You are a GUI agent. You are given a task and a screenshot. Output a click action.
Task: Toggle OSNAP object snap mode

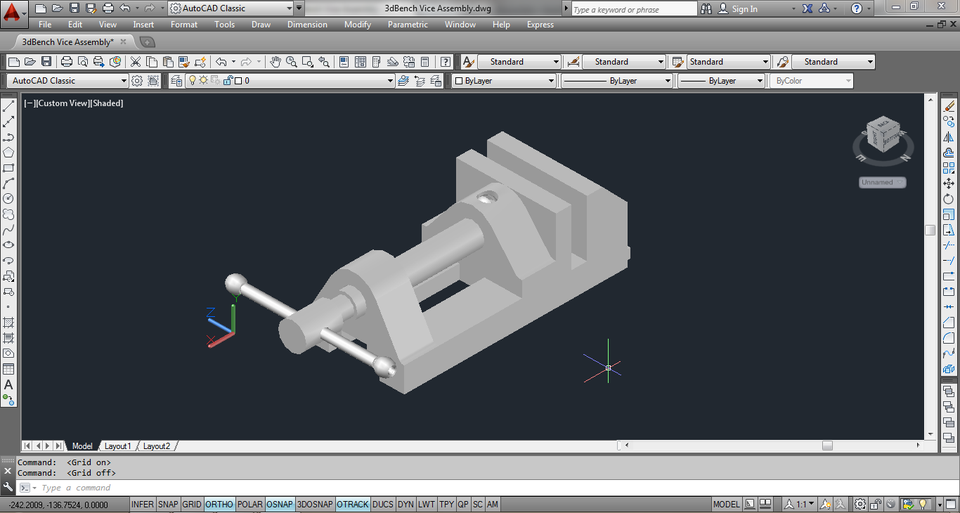280,505
